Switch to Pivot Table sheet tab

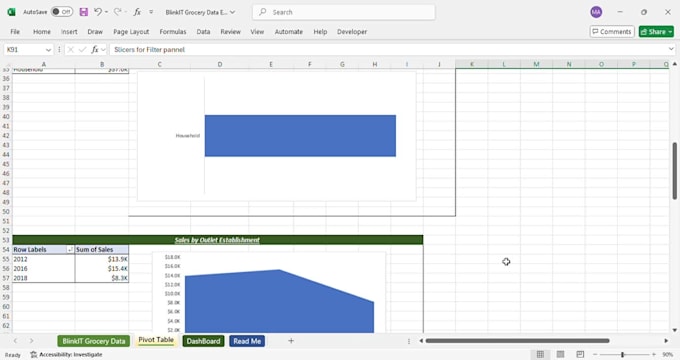pyautogui.click(x=156, y=340)
